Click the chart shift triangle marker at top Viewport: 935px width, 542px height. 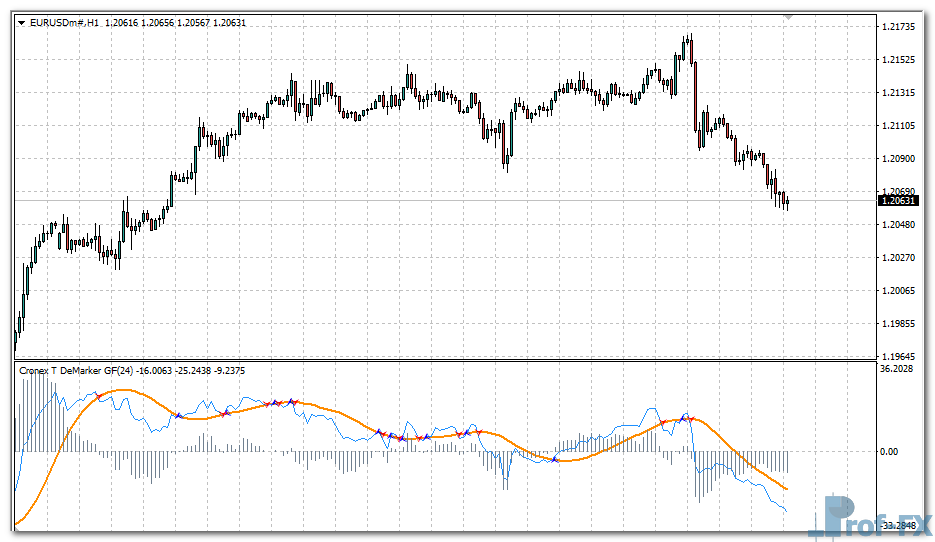tap(790, 17)
